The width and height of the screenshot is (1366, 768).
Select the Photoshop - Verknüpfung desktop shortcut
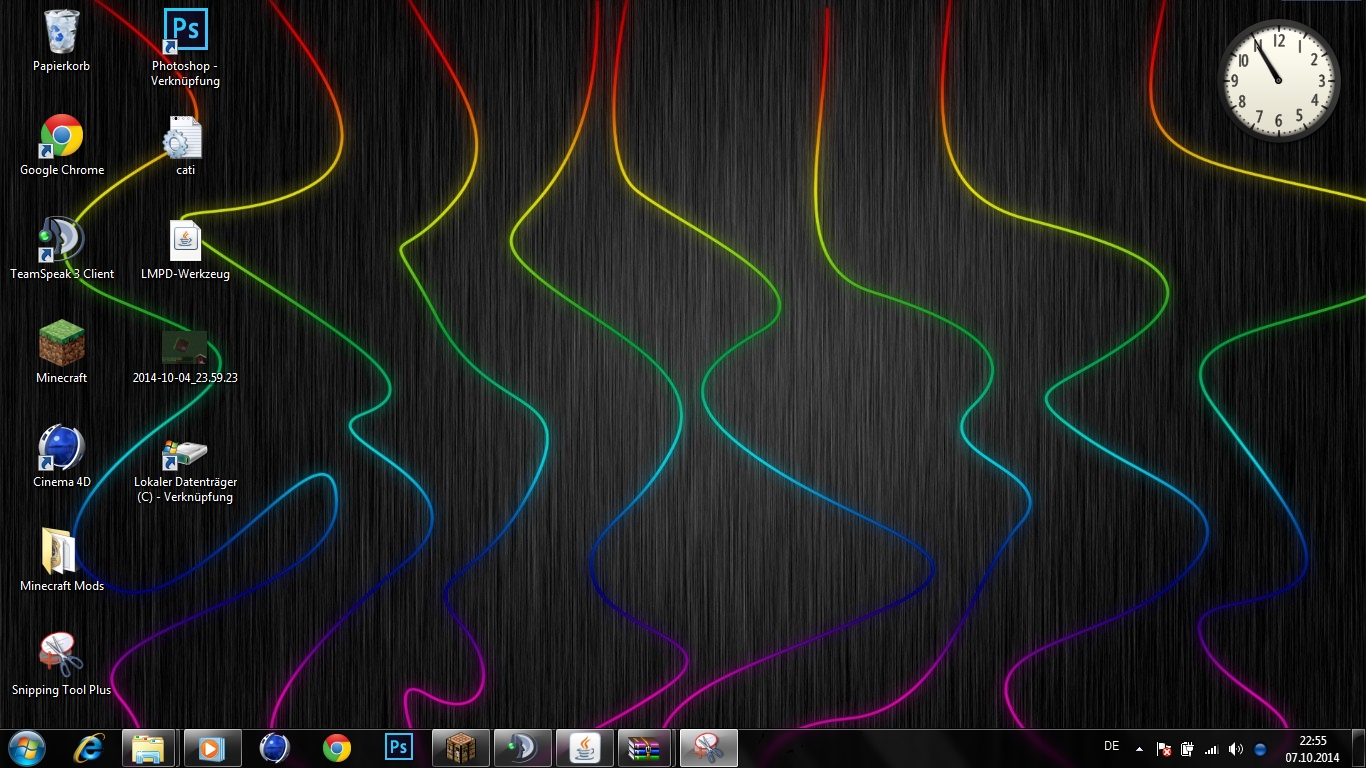(x=185, y=32)
